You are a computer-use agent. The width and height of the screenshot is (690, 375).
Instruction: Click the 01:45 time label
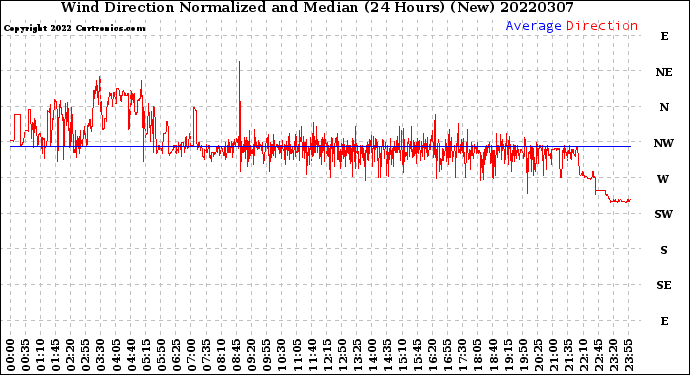56,355
